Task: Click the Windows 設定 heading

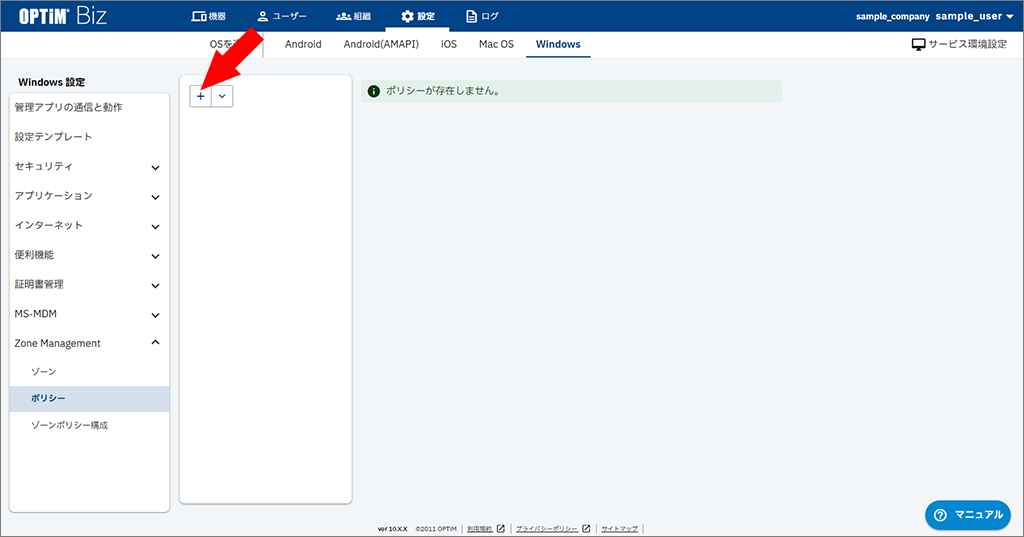Action: (x=52, y=82)
